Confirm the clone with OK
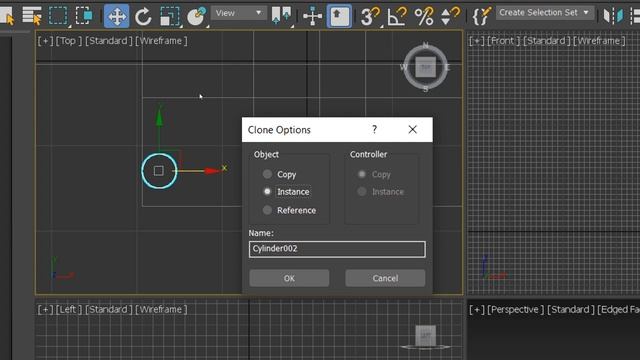This screenshot has height=360, width=640. (x=289, y=278)
